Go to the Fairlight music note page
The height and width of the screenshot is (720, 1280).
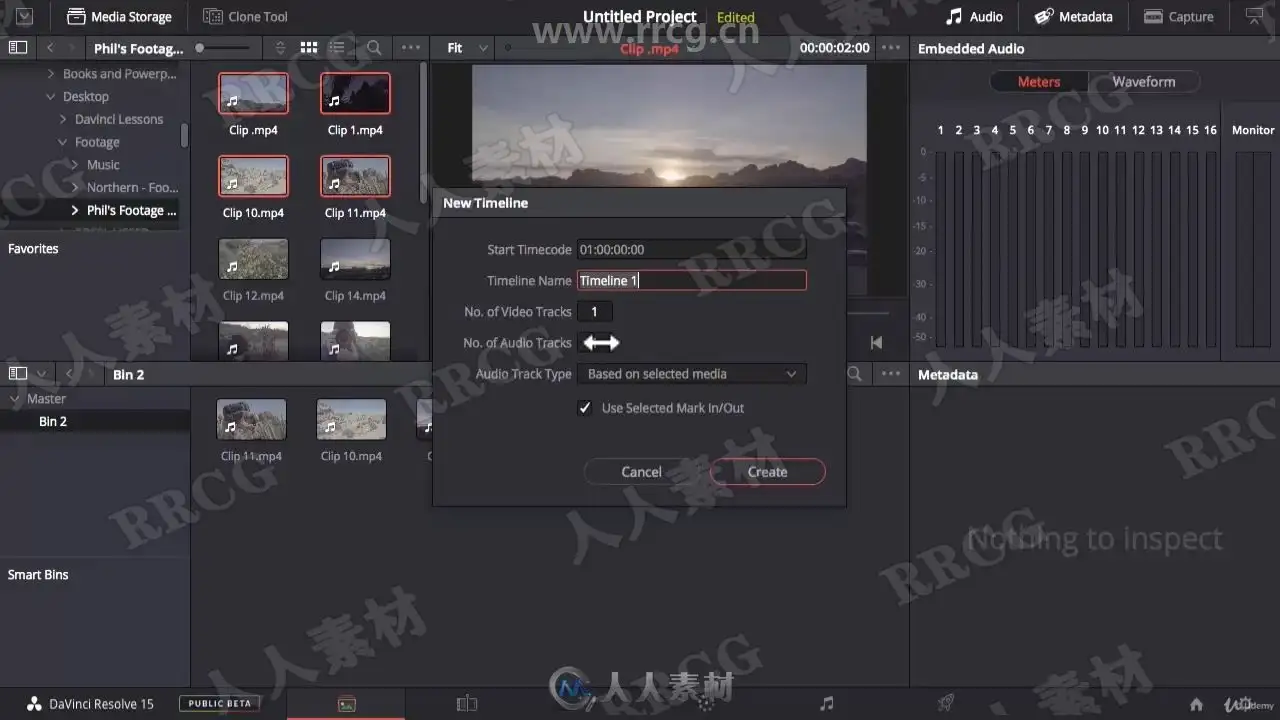[x=826, y=704]
